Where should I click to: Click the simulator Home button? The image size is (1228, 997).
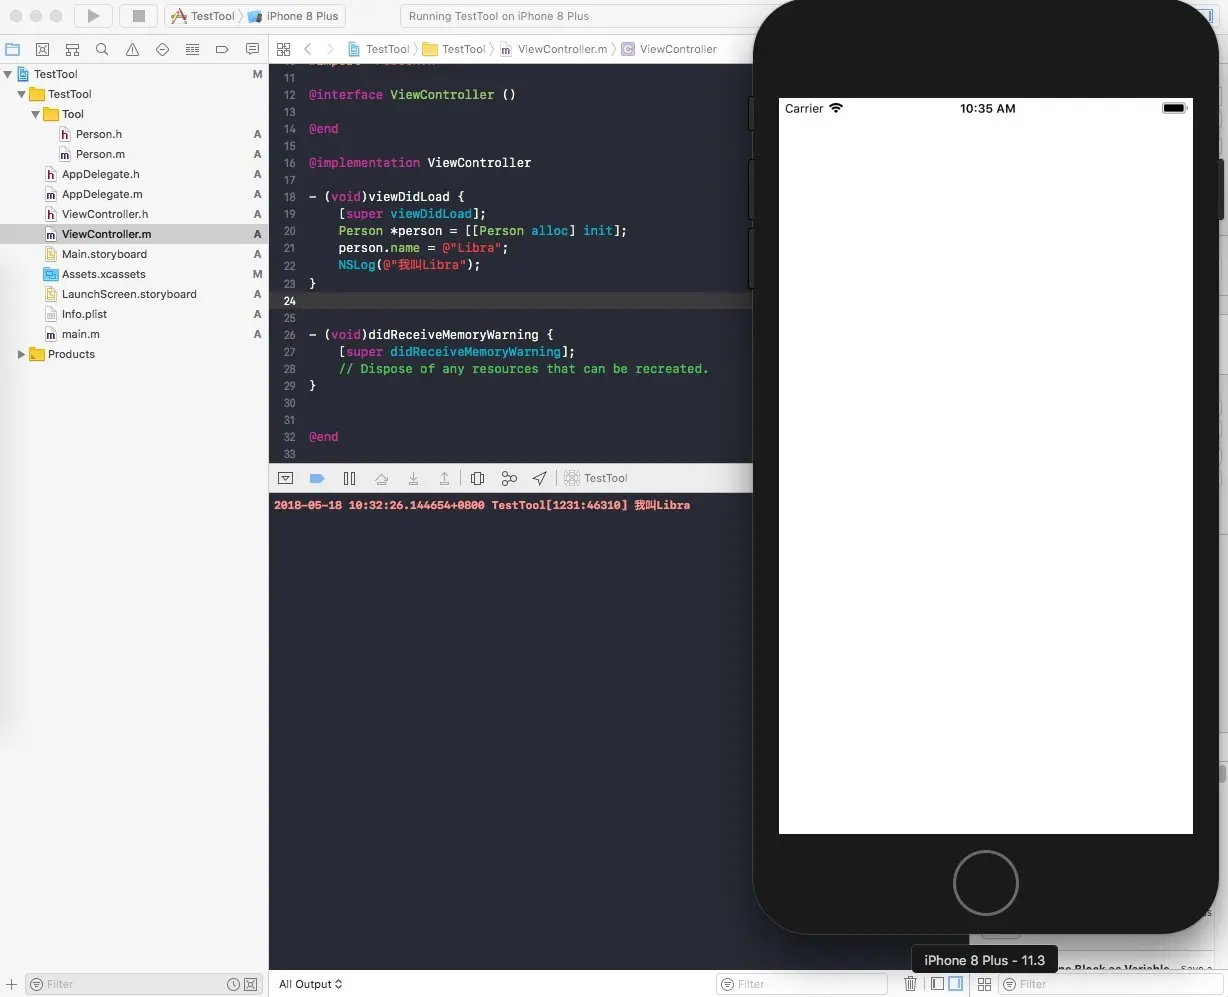985,883
